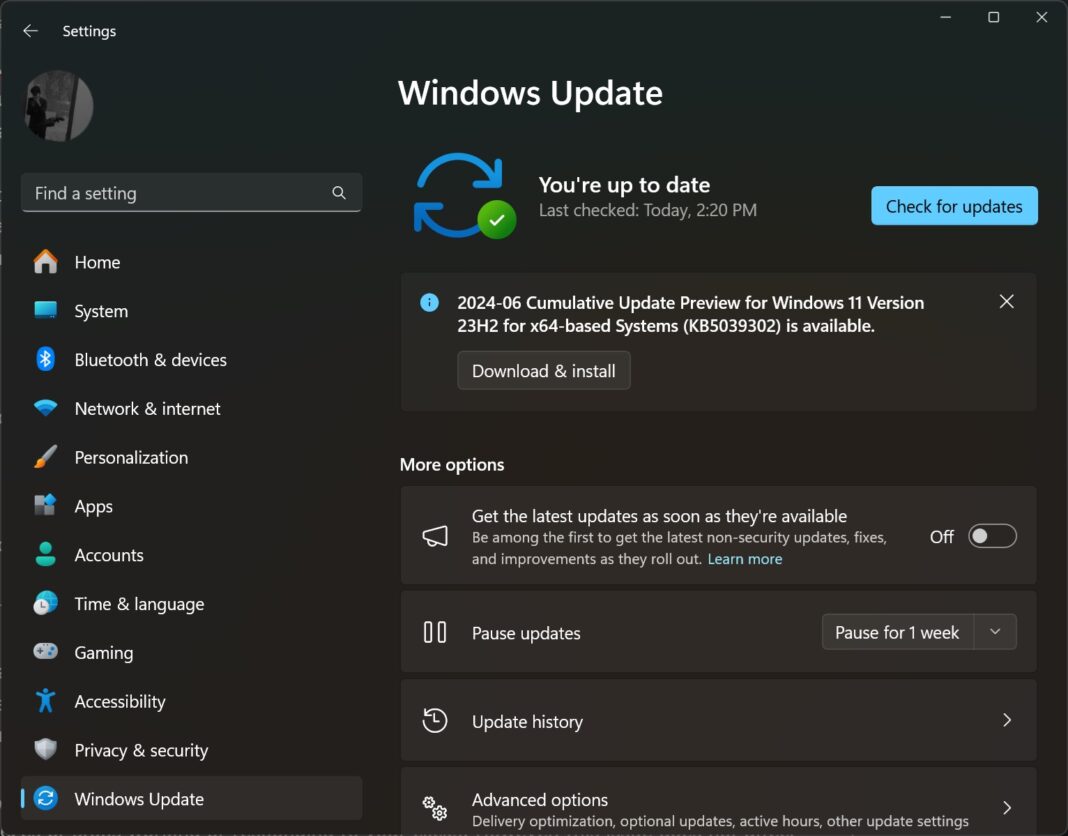
Task: Open Bluetooth & devices settings
Action: (46, 360)
